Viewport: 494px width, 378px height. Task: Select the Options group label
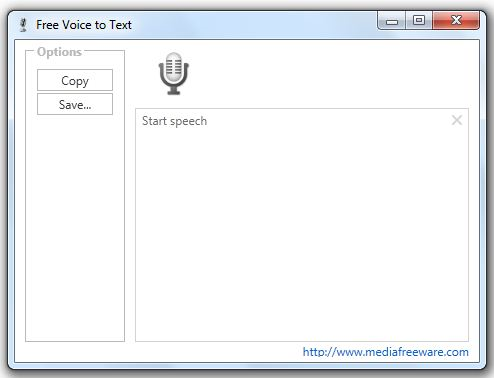tap(59, 52)
